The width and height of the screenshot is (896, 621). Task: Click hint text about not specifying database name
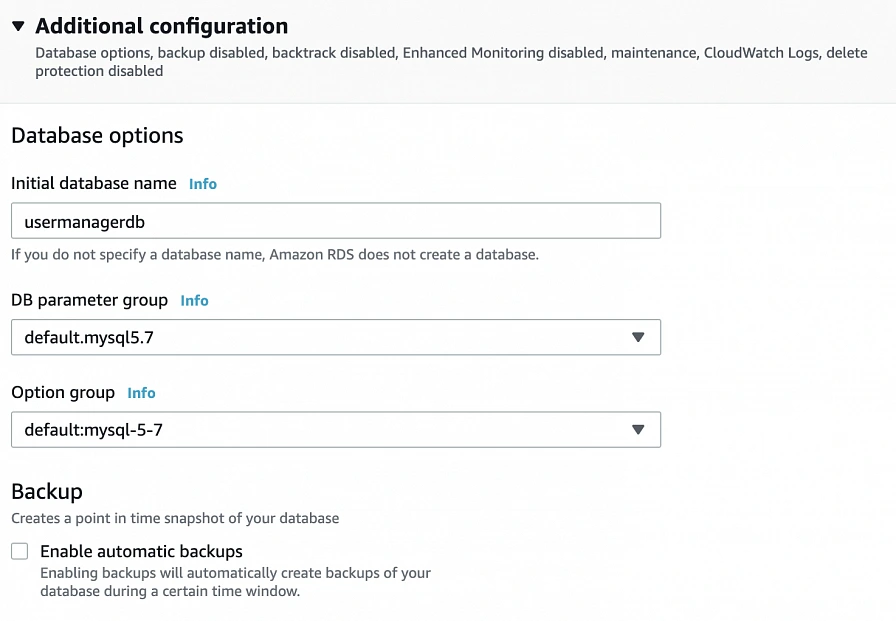[x=275, y=255]
